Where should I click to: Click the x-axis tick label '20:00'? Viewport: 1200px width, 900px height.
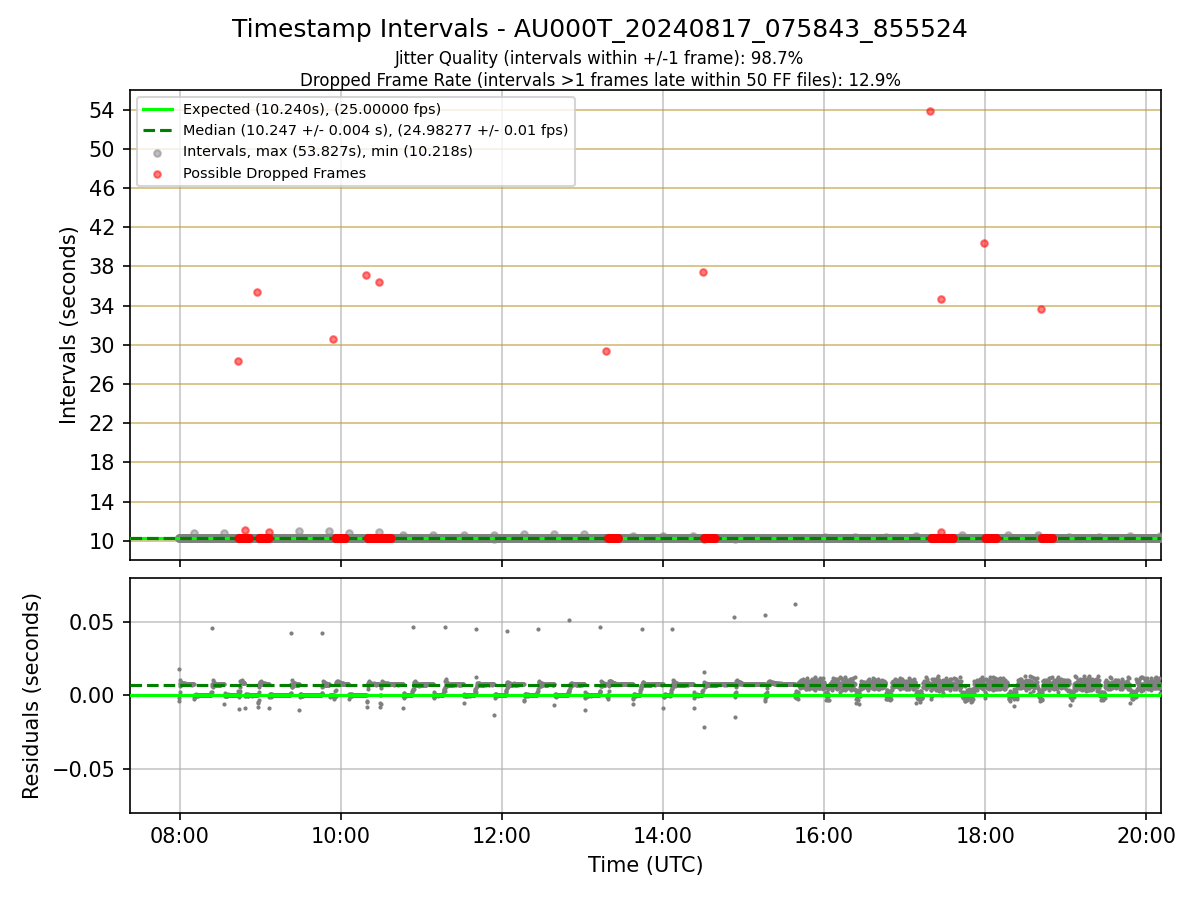[1146, 837]
